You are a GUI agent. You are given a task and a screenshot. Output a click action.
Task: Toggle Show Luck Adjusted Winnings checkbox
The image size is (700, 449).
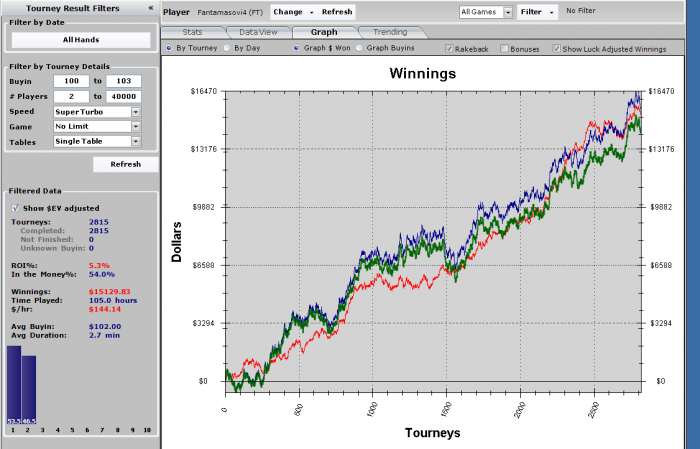(556, 49)
